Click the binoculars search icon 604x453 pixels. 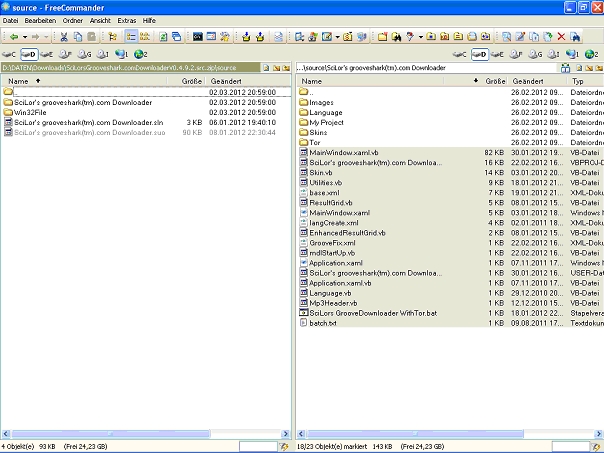click(396, 37)
